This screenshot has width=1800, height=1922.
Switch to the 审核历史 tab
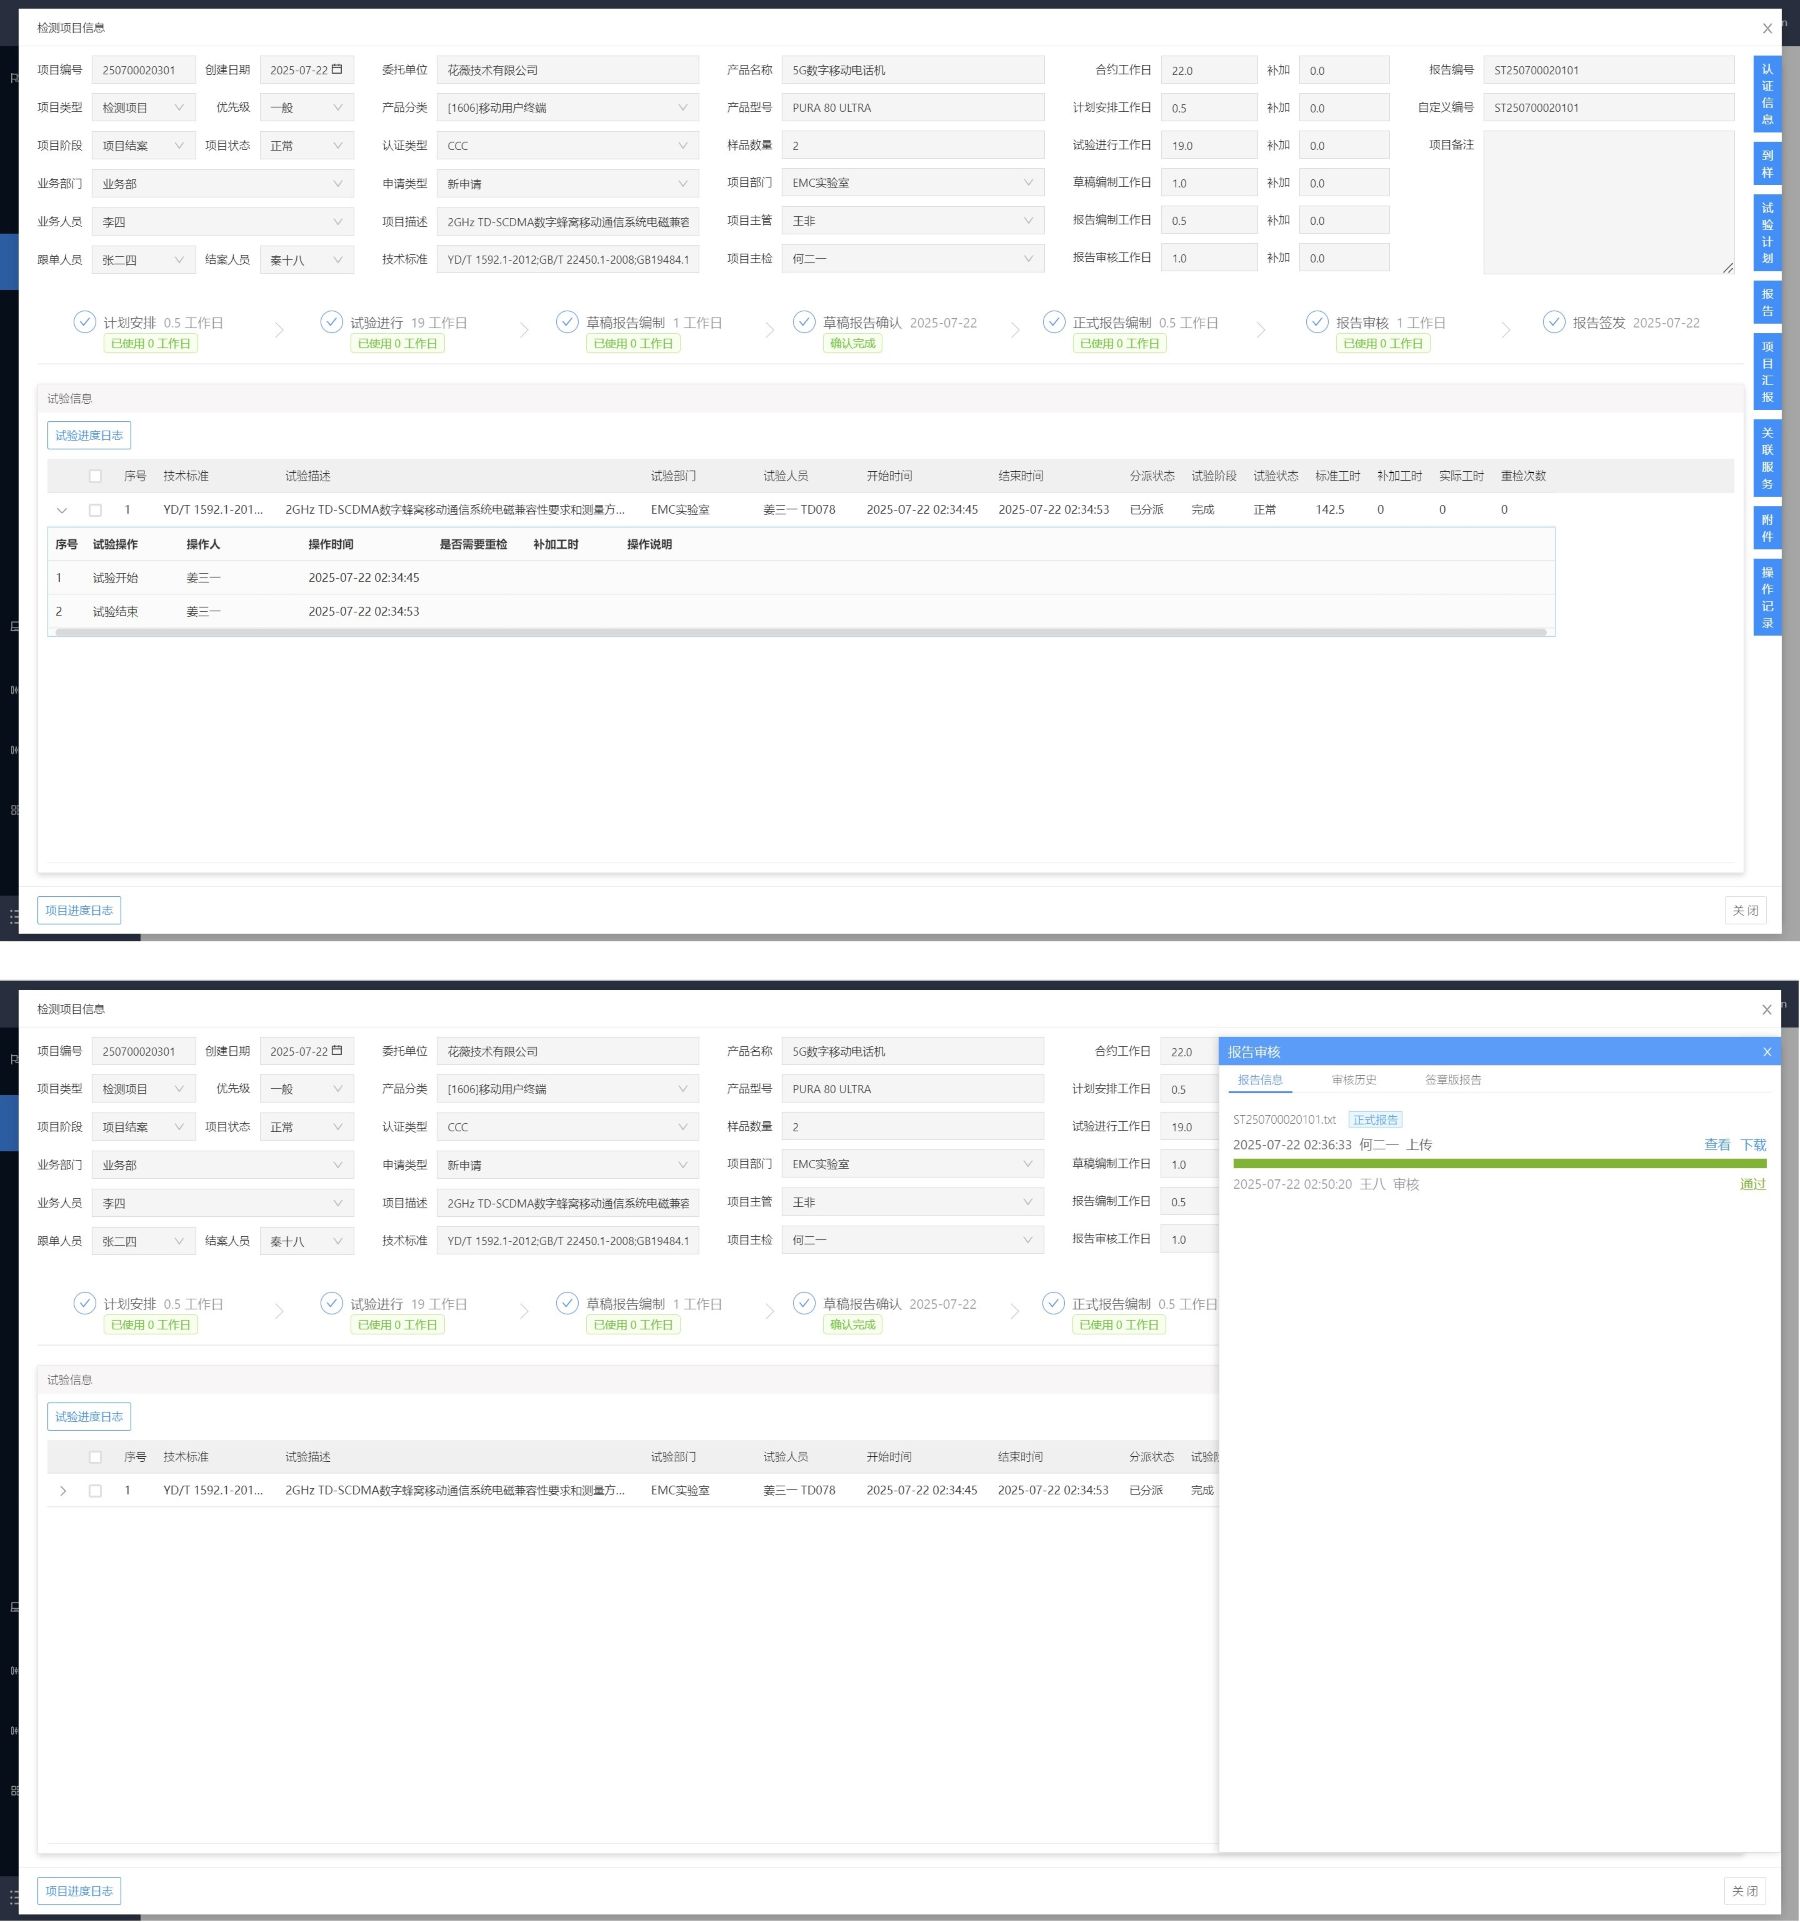(1353, 1080)
